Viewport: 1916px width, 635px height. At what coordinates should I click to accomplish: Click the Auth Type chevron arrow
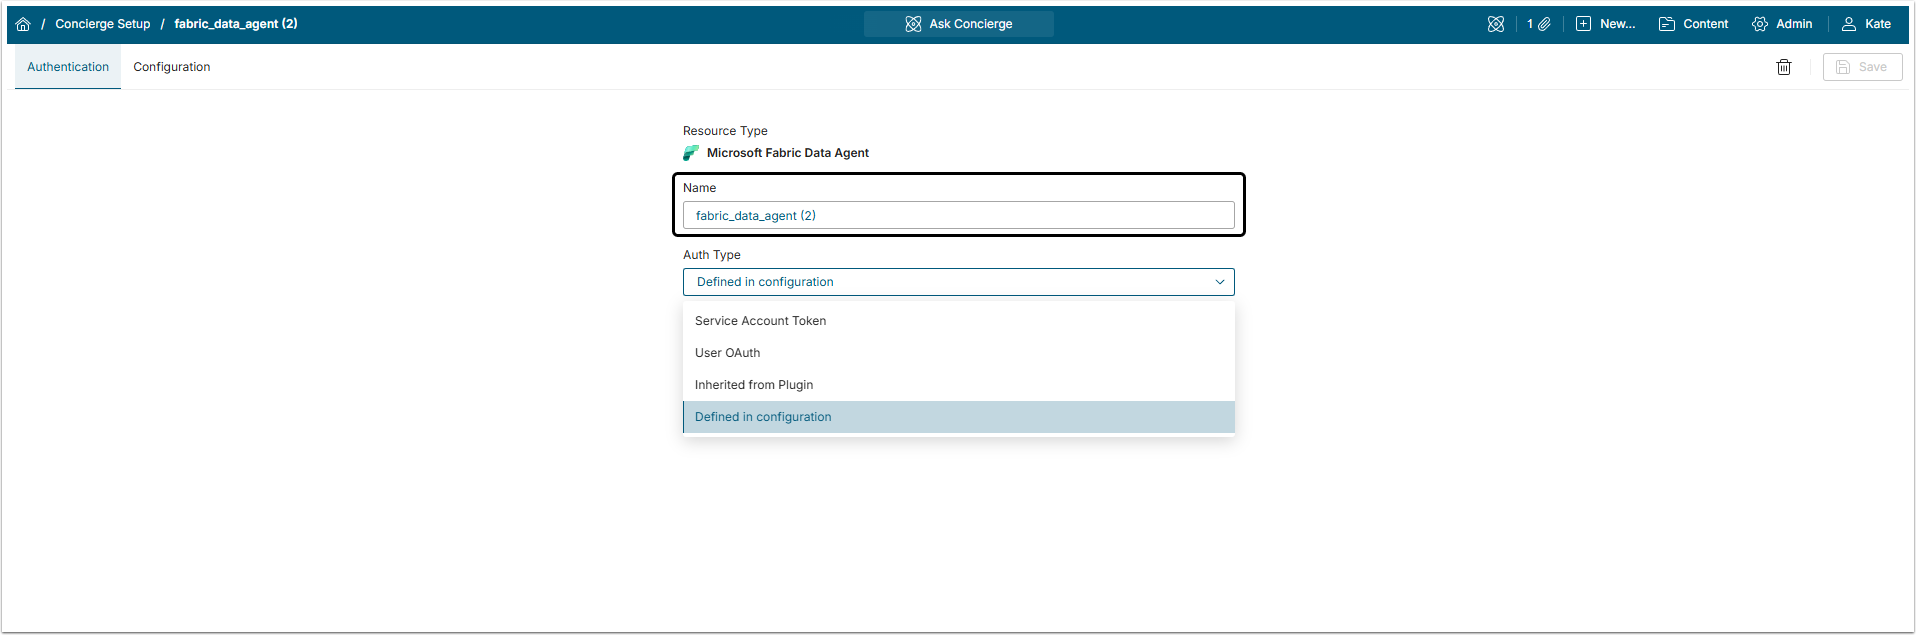click(1219, 282)
